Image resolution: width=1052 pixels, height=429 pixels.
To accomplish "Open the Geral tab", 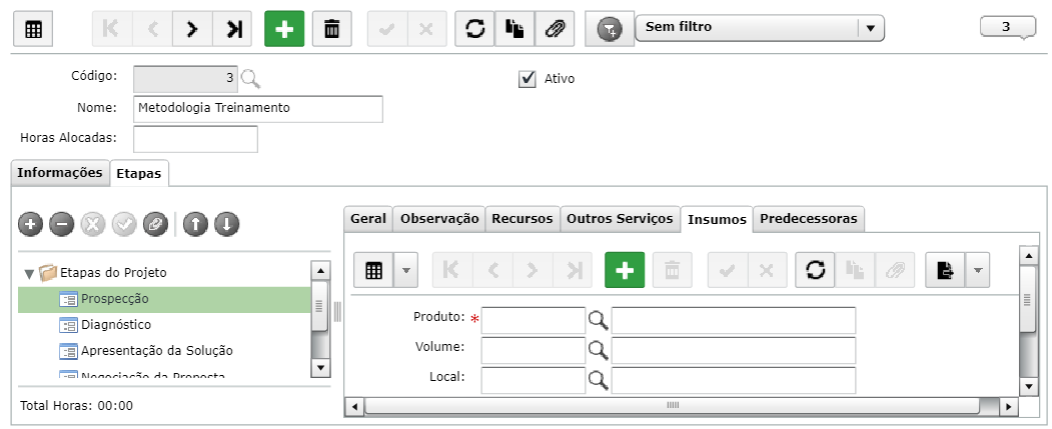I will (368, 219).
